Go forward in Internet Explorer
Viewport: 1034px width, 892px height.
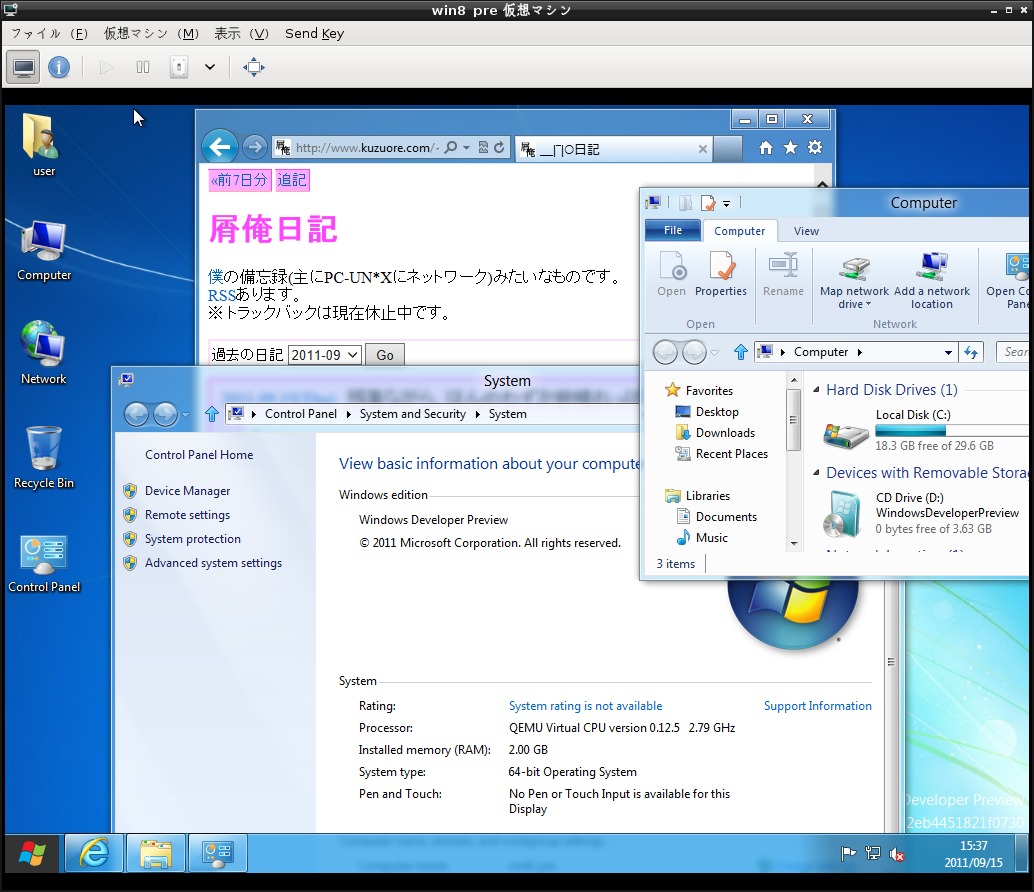pyautogui.click(x=255, y=147)
